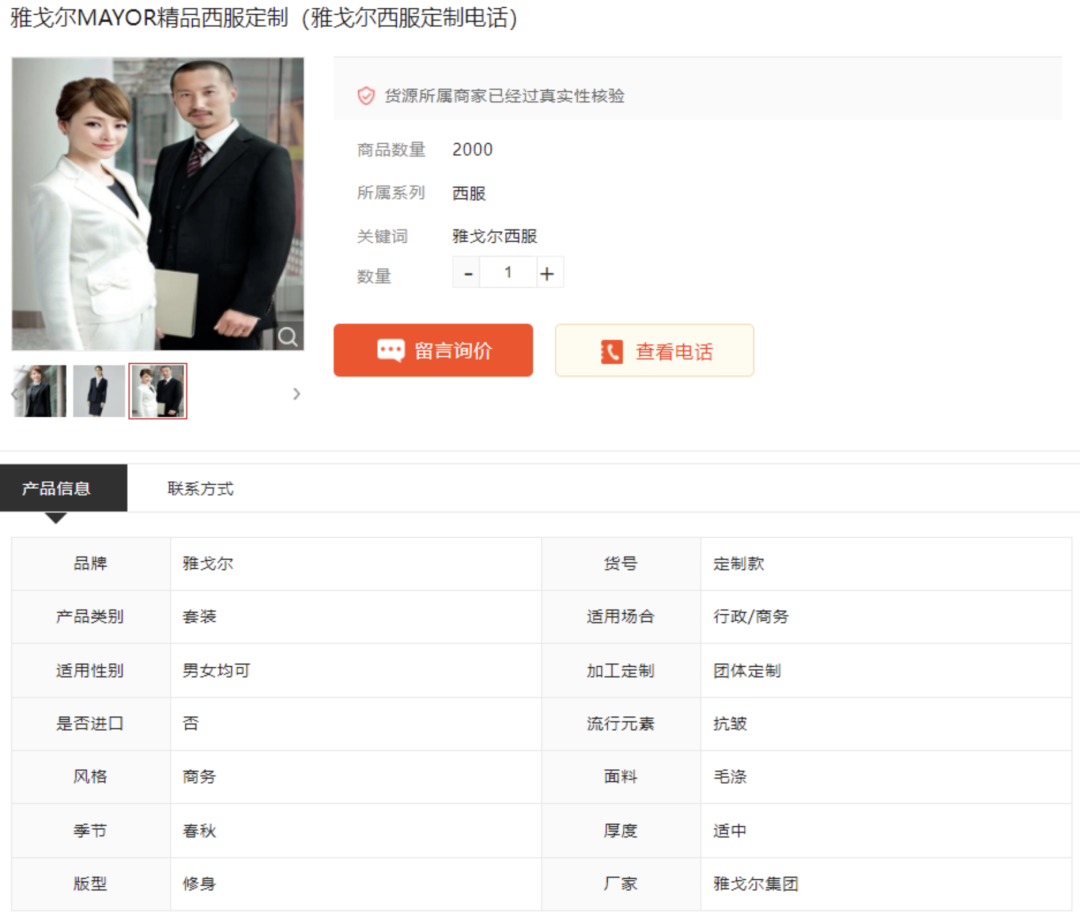
Task: Click the keyword text 雅戈尔西服
Action: click(494, 236)
